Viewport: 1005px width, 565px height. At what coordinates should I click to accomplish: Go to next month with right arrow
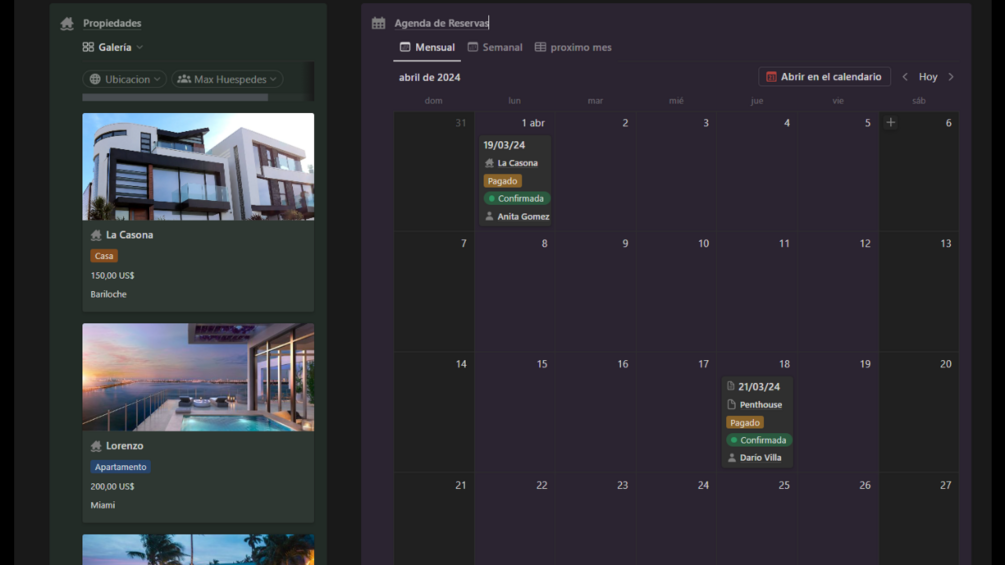[951, 77]
